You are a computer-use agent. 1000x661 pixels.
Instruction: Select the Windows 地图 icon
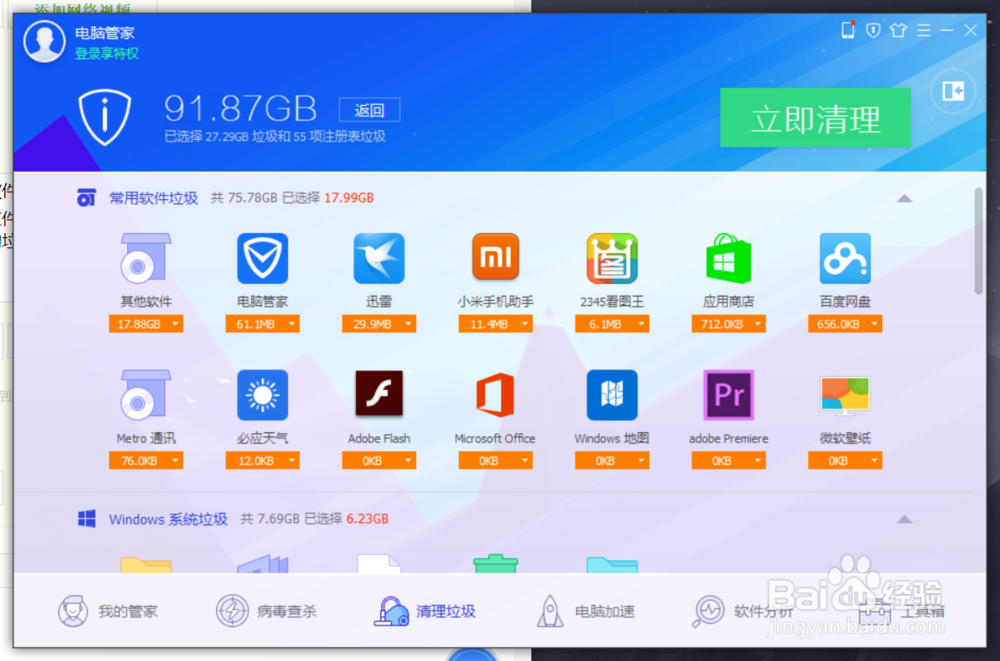click(x=612, y=395)
